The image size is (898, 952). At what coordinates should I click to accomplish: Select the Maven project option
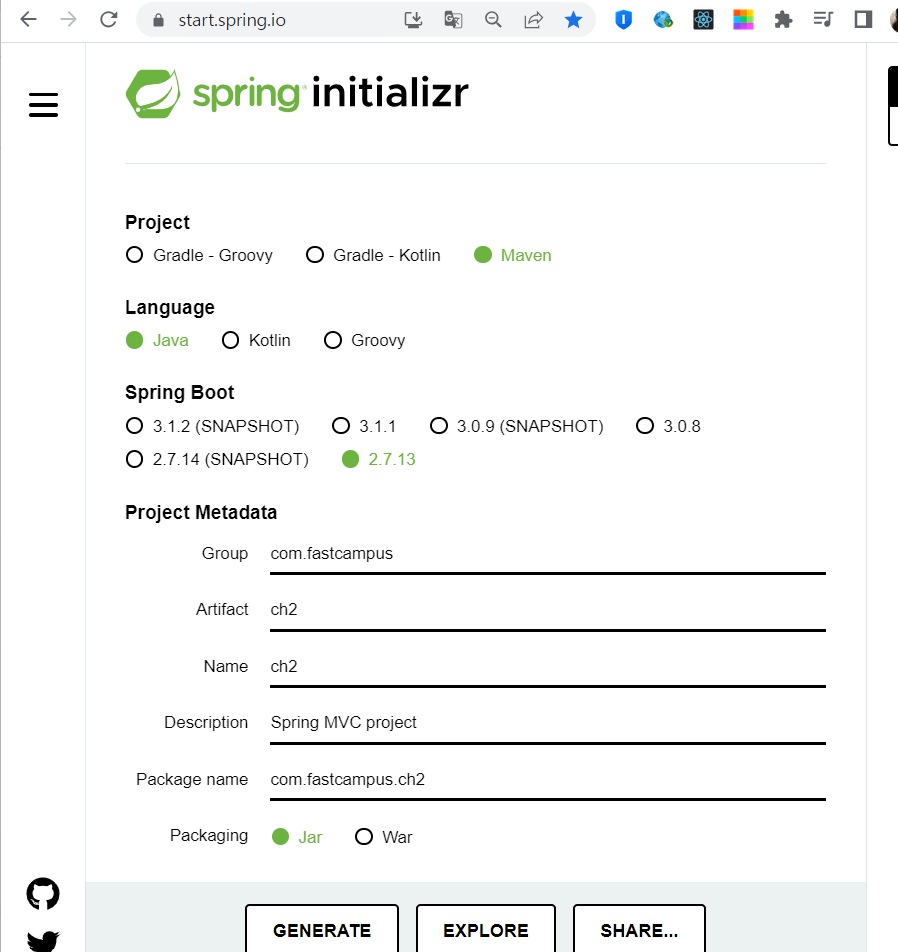[x=512, y=255]
